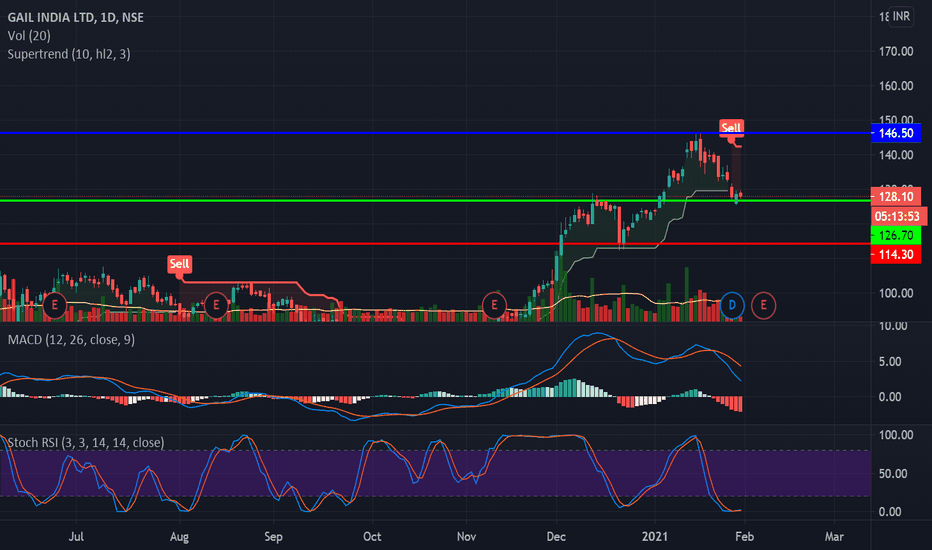Click the blue 146.50 price label
Image resolution: width=932 pixels, height=550 pixels.
coord(896,133)
